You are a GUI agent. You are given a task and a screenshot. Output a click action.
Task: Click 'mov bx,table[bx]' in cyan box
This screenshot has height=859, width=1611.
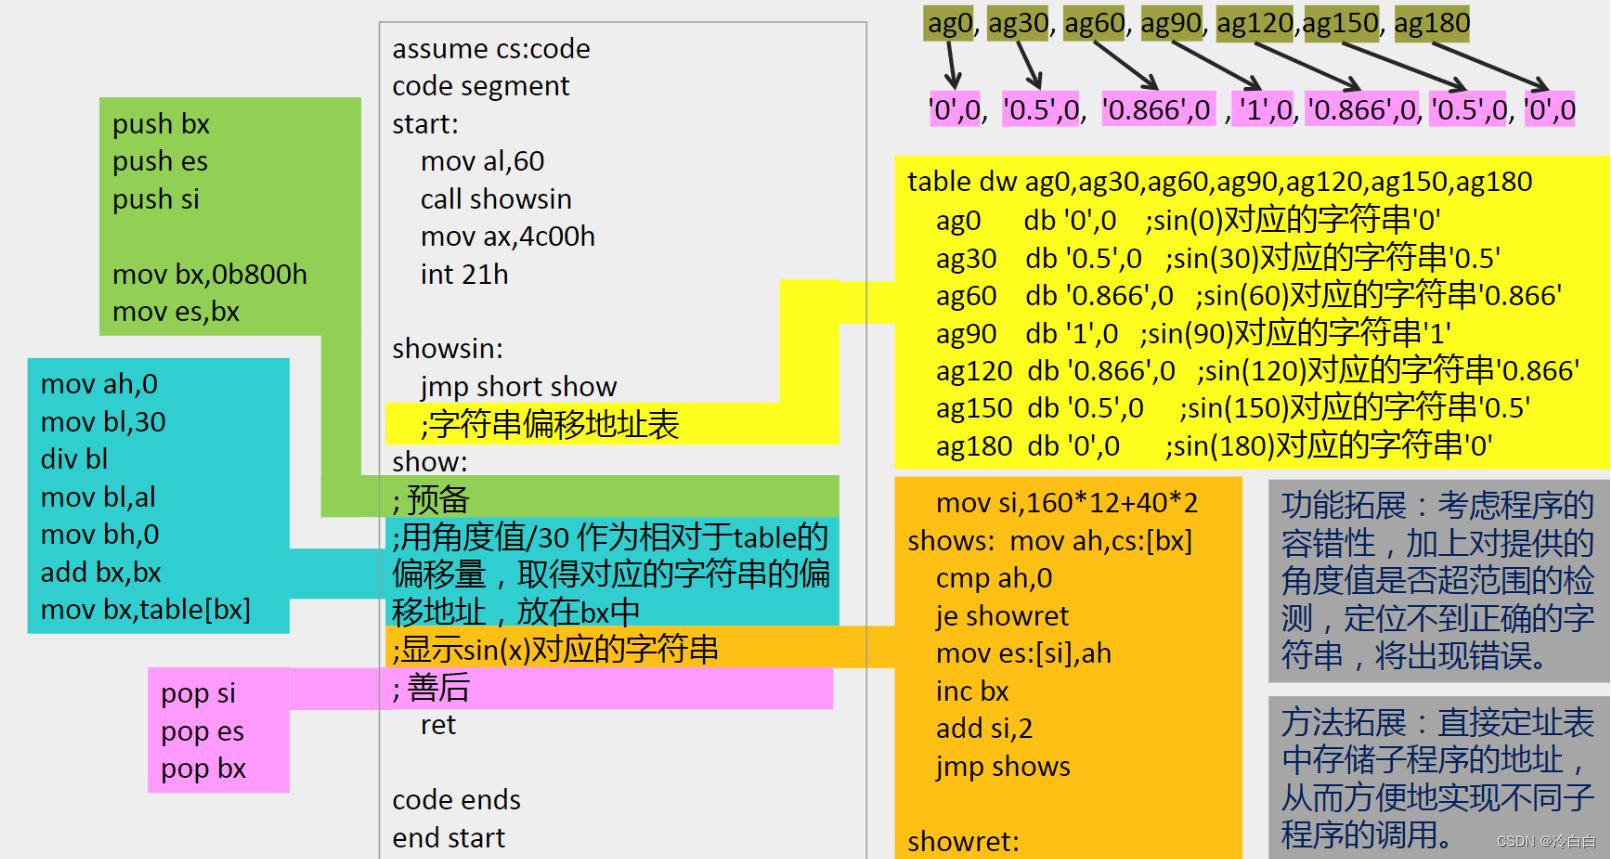coord(146,610)
